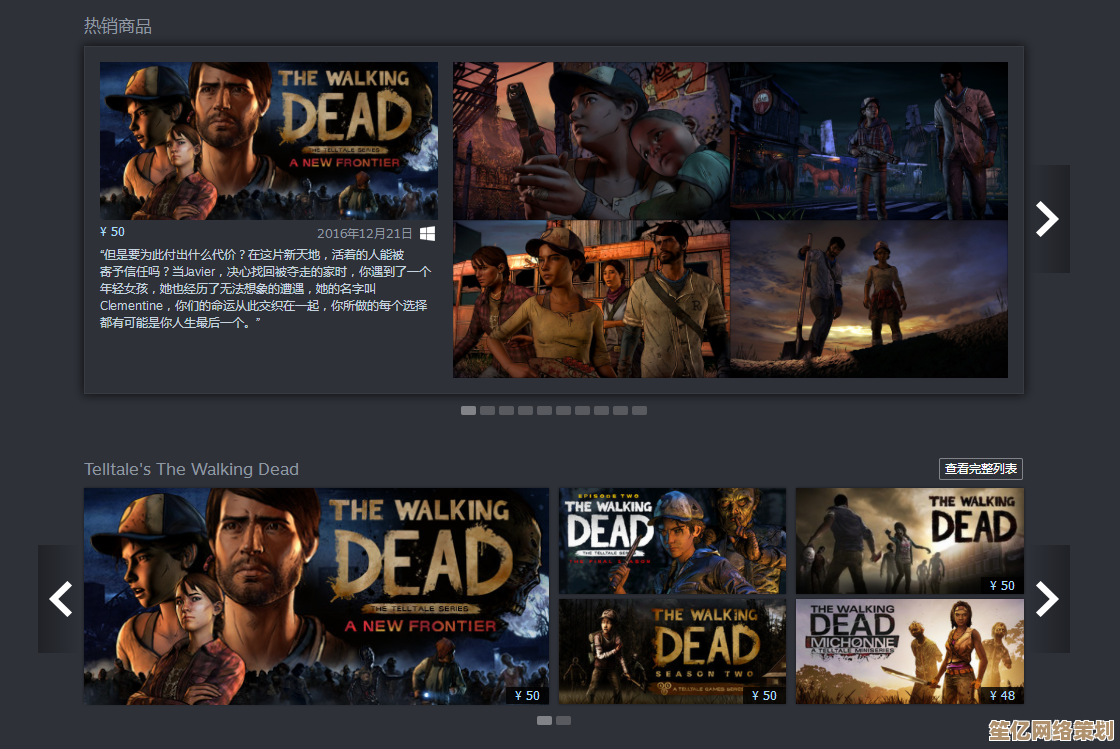Click the 热销商品 section heading
This screenshot has height=749, width=1120.
118,26
